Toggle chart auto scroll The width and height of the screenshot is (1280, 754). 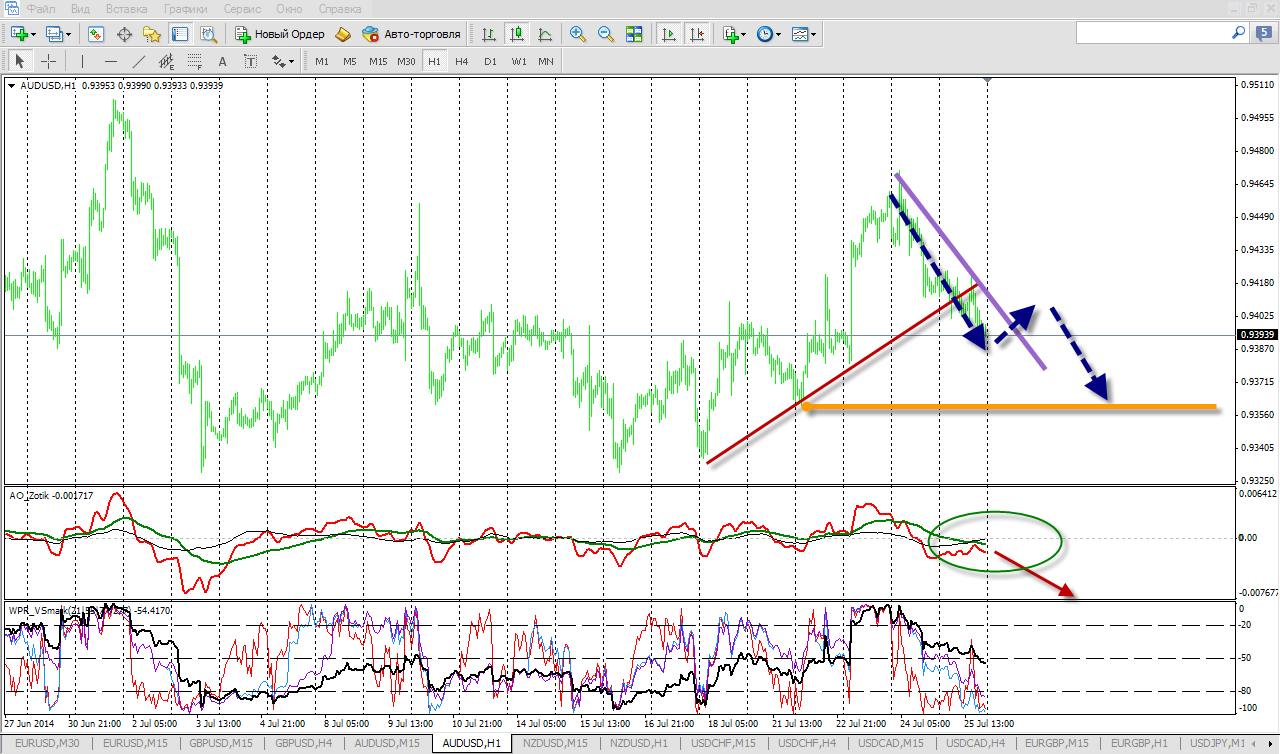click(669, 34)
